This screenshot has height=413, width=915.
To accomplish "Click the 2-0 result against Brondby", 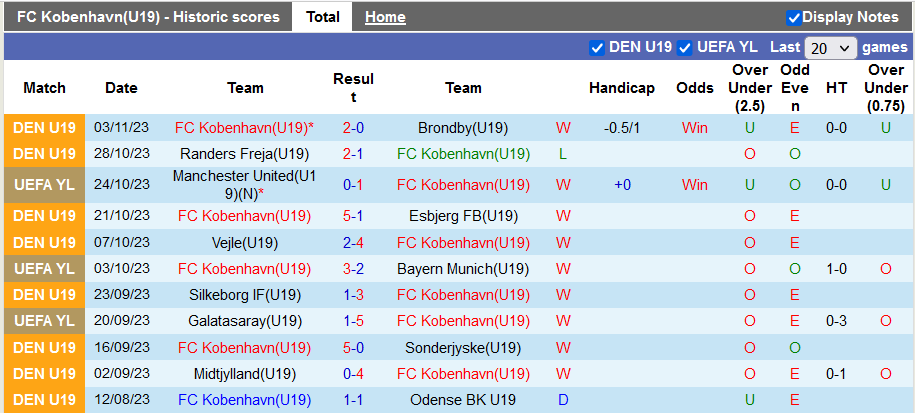I will coord(353,128).
